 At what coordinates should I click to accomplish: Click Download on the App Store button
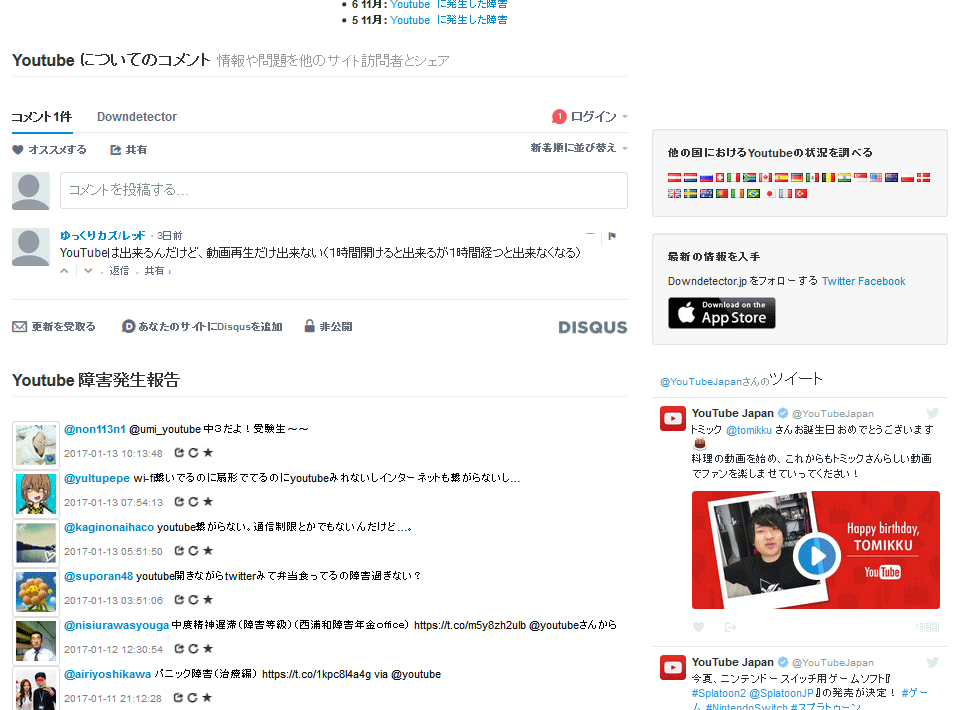[722, 313]
